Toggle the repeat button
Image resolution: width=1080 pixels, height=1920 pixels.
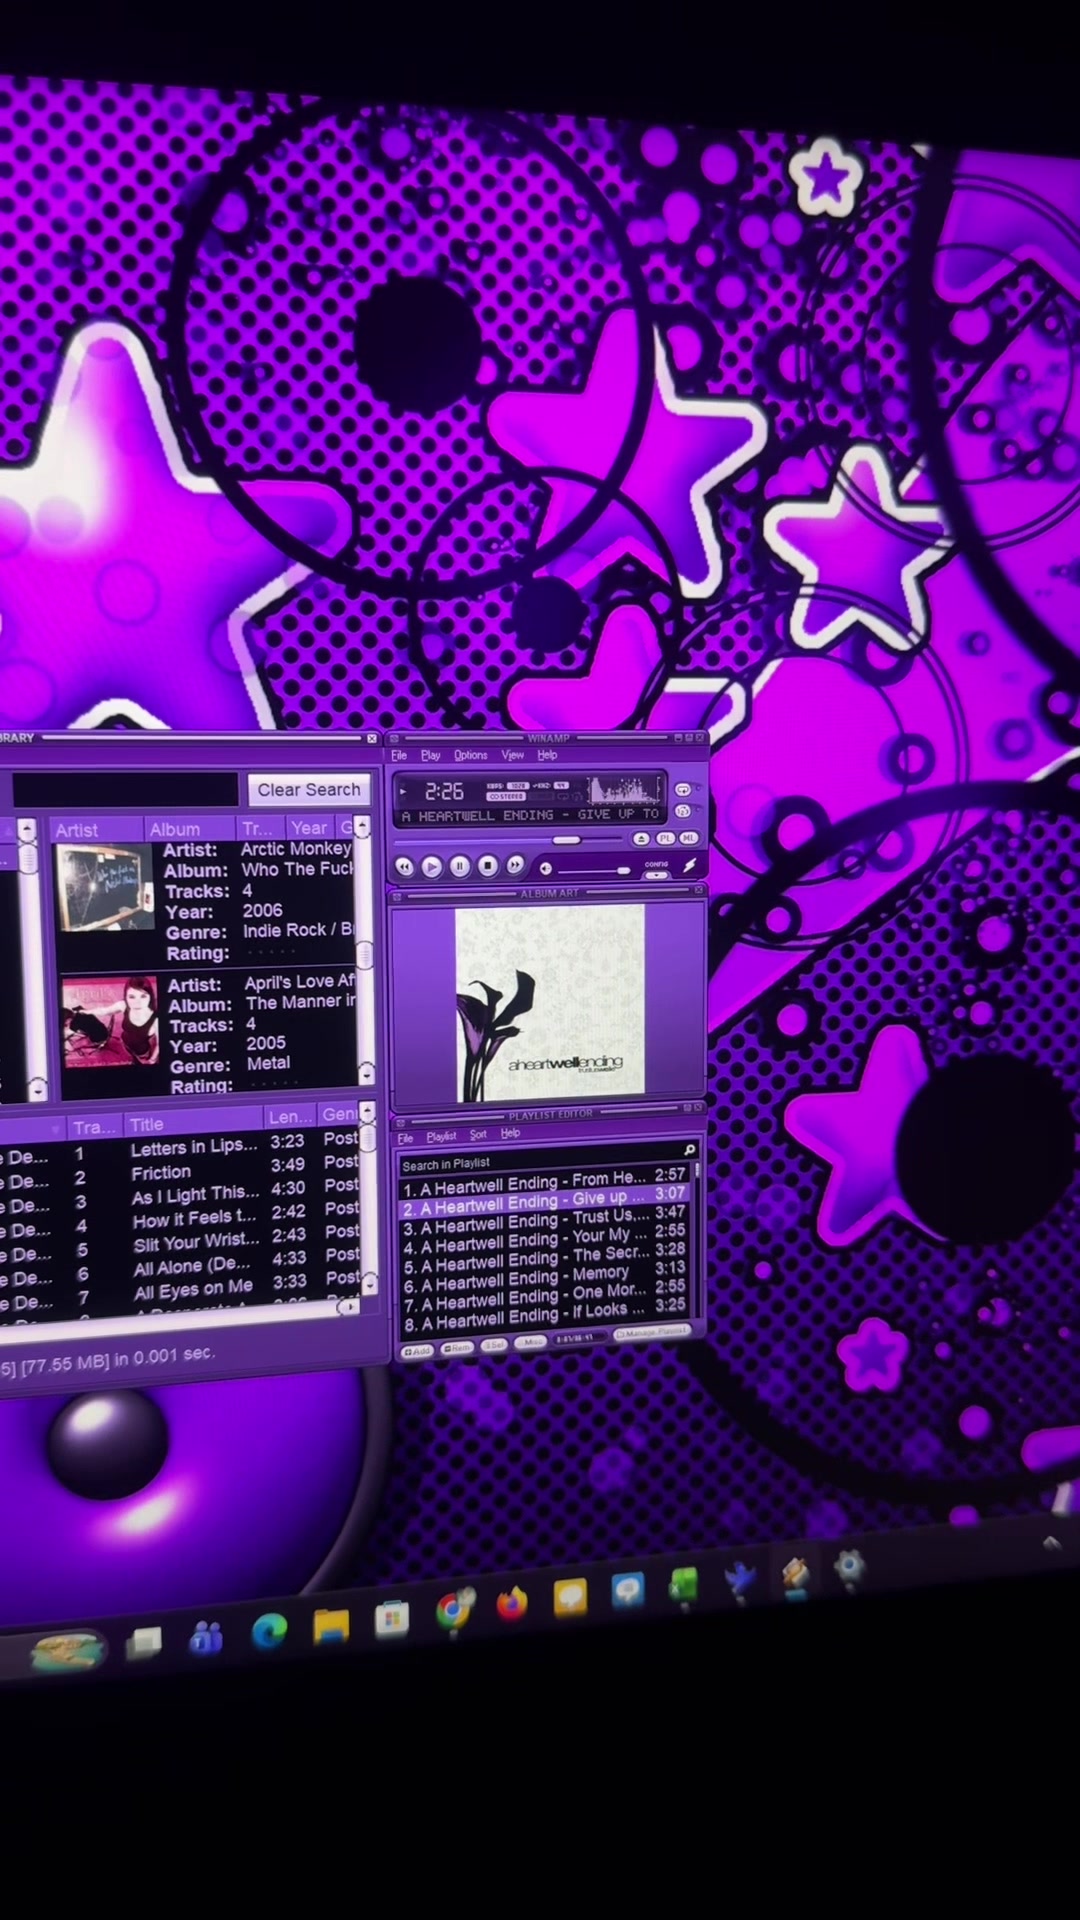point(683,790)
